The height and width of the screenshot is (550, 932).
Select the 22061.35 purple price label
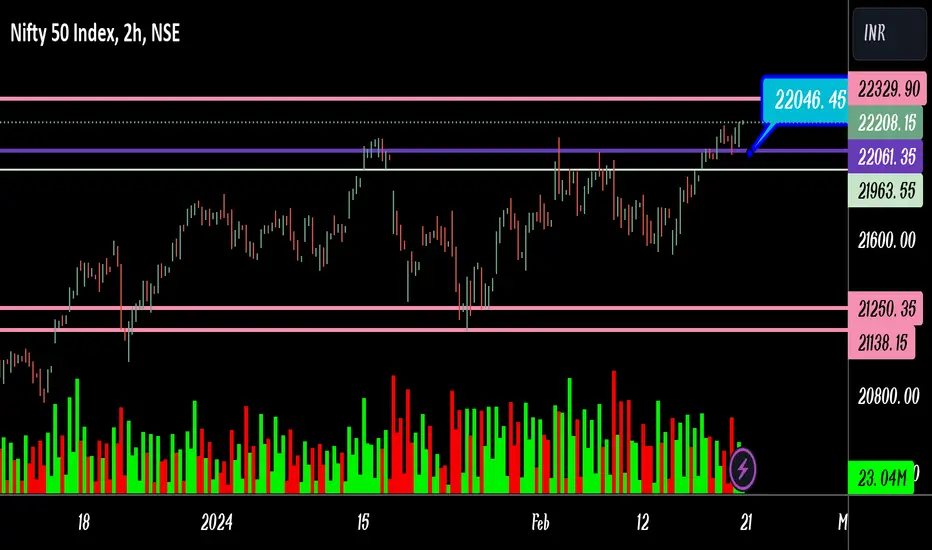click(886, 157)
